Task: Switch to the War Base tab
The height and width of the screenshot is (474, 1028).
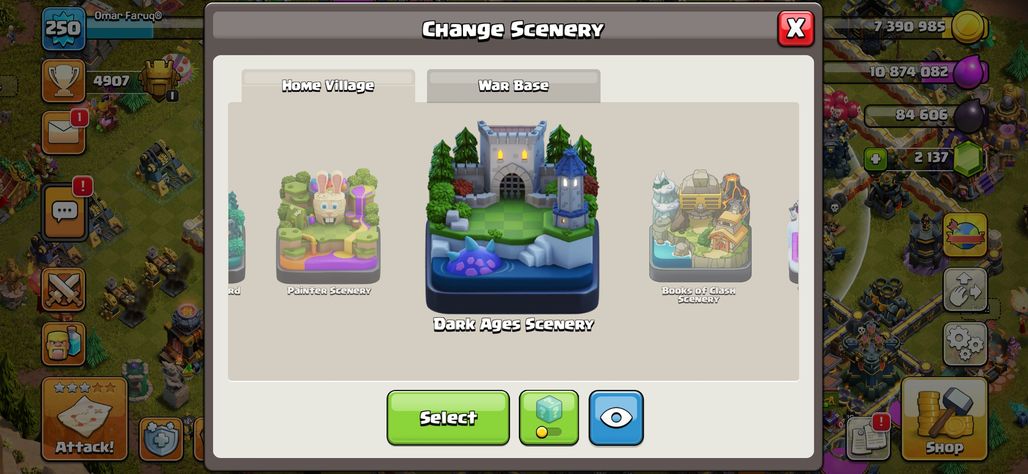Action: 513,86
